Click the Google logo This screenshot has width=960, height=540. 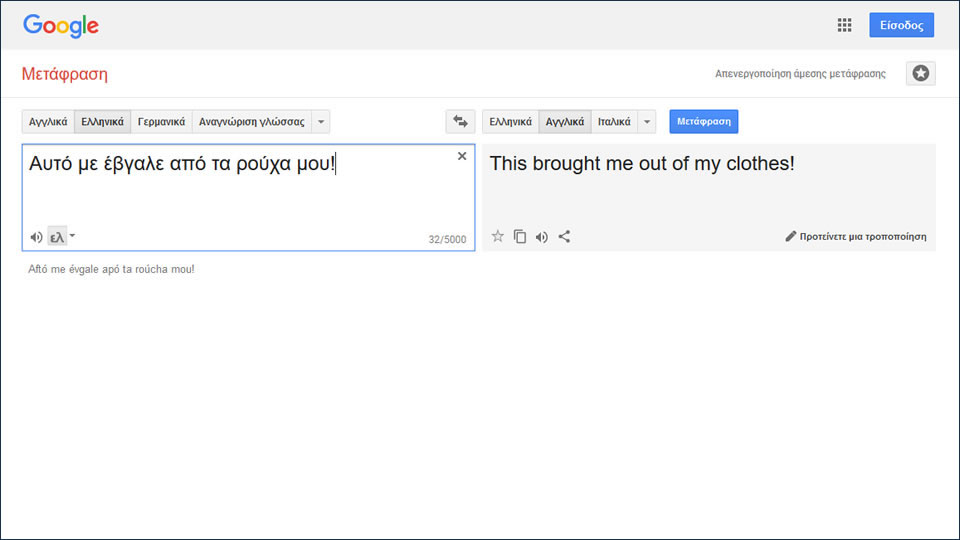point(61,26)
